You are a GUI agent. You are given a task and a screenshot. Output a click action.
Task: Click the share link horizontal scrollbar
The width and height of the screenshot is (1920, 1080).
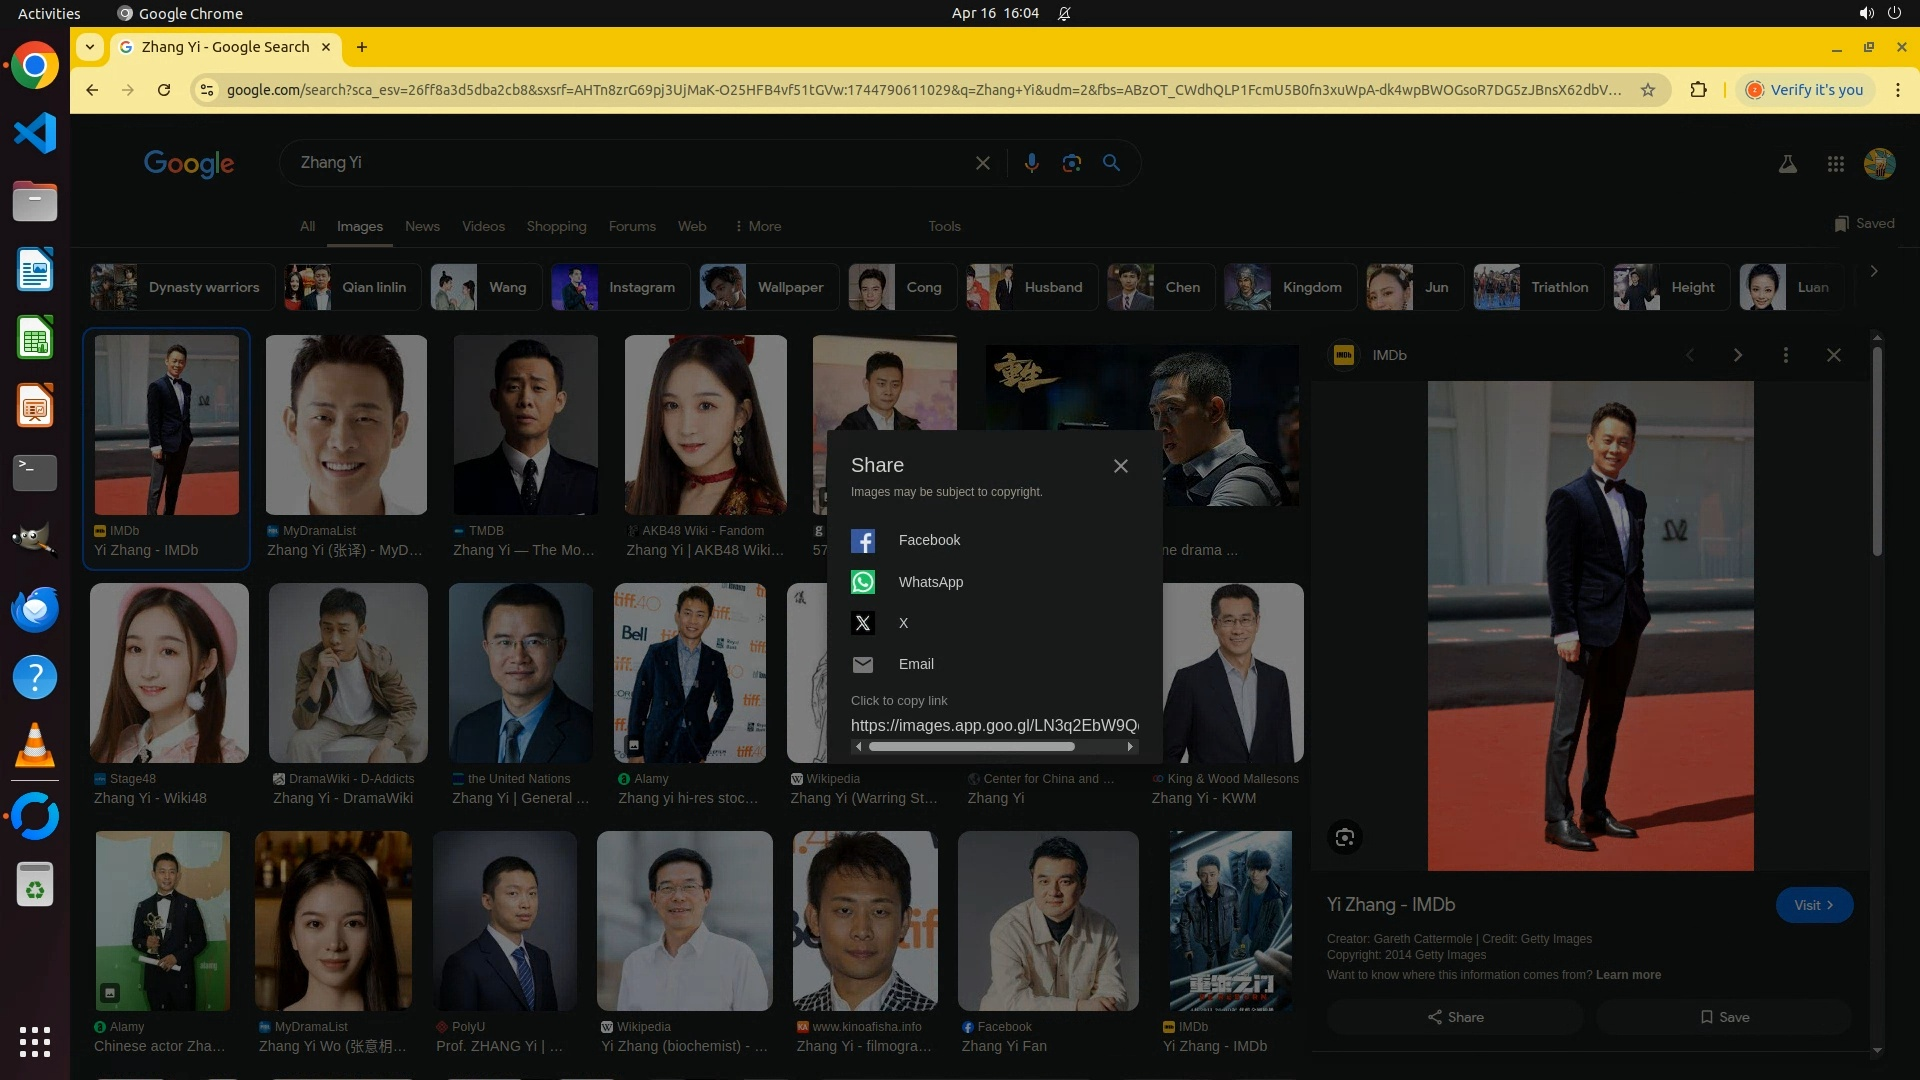tap(971, 747)
